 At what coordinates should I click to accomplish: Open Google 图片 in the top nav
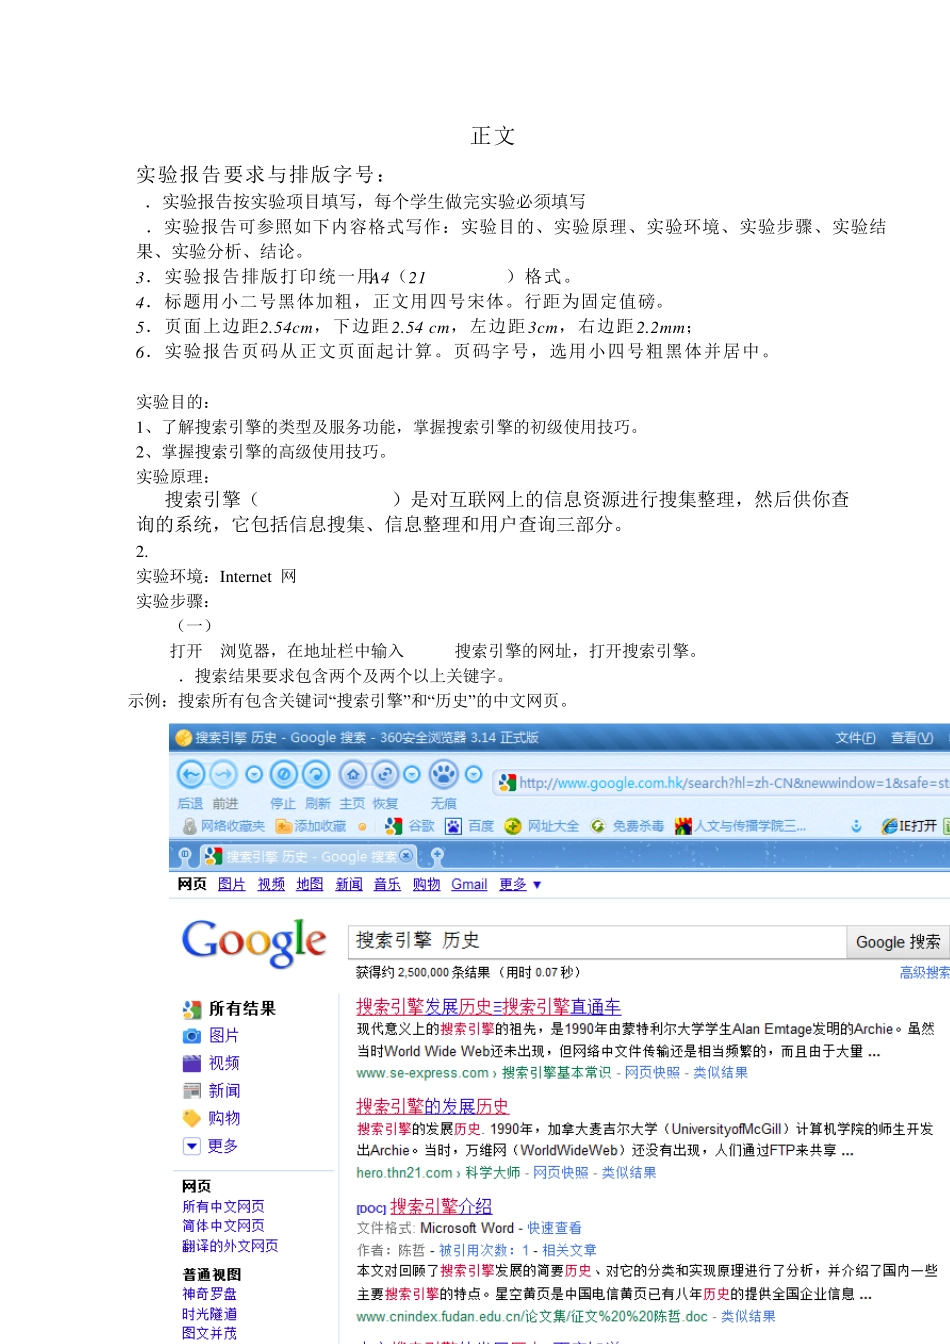[x=231, y=884]
